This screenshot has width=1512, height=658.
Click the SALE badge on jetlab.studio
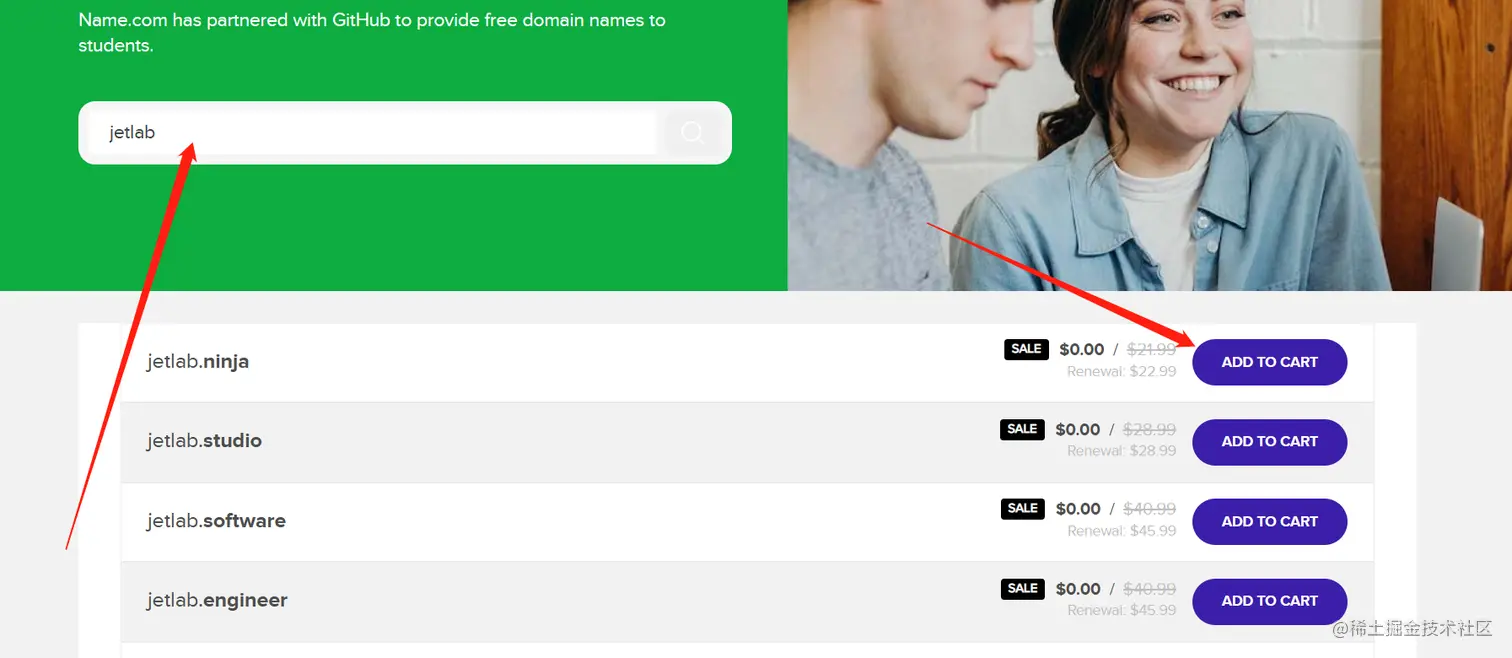[x=1022, y=429]
